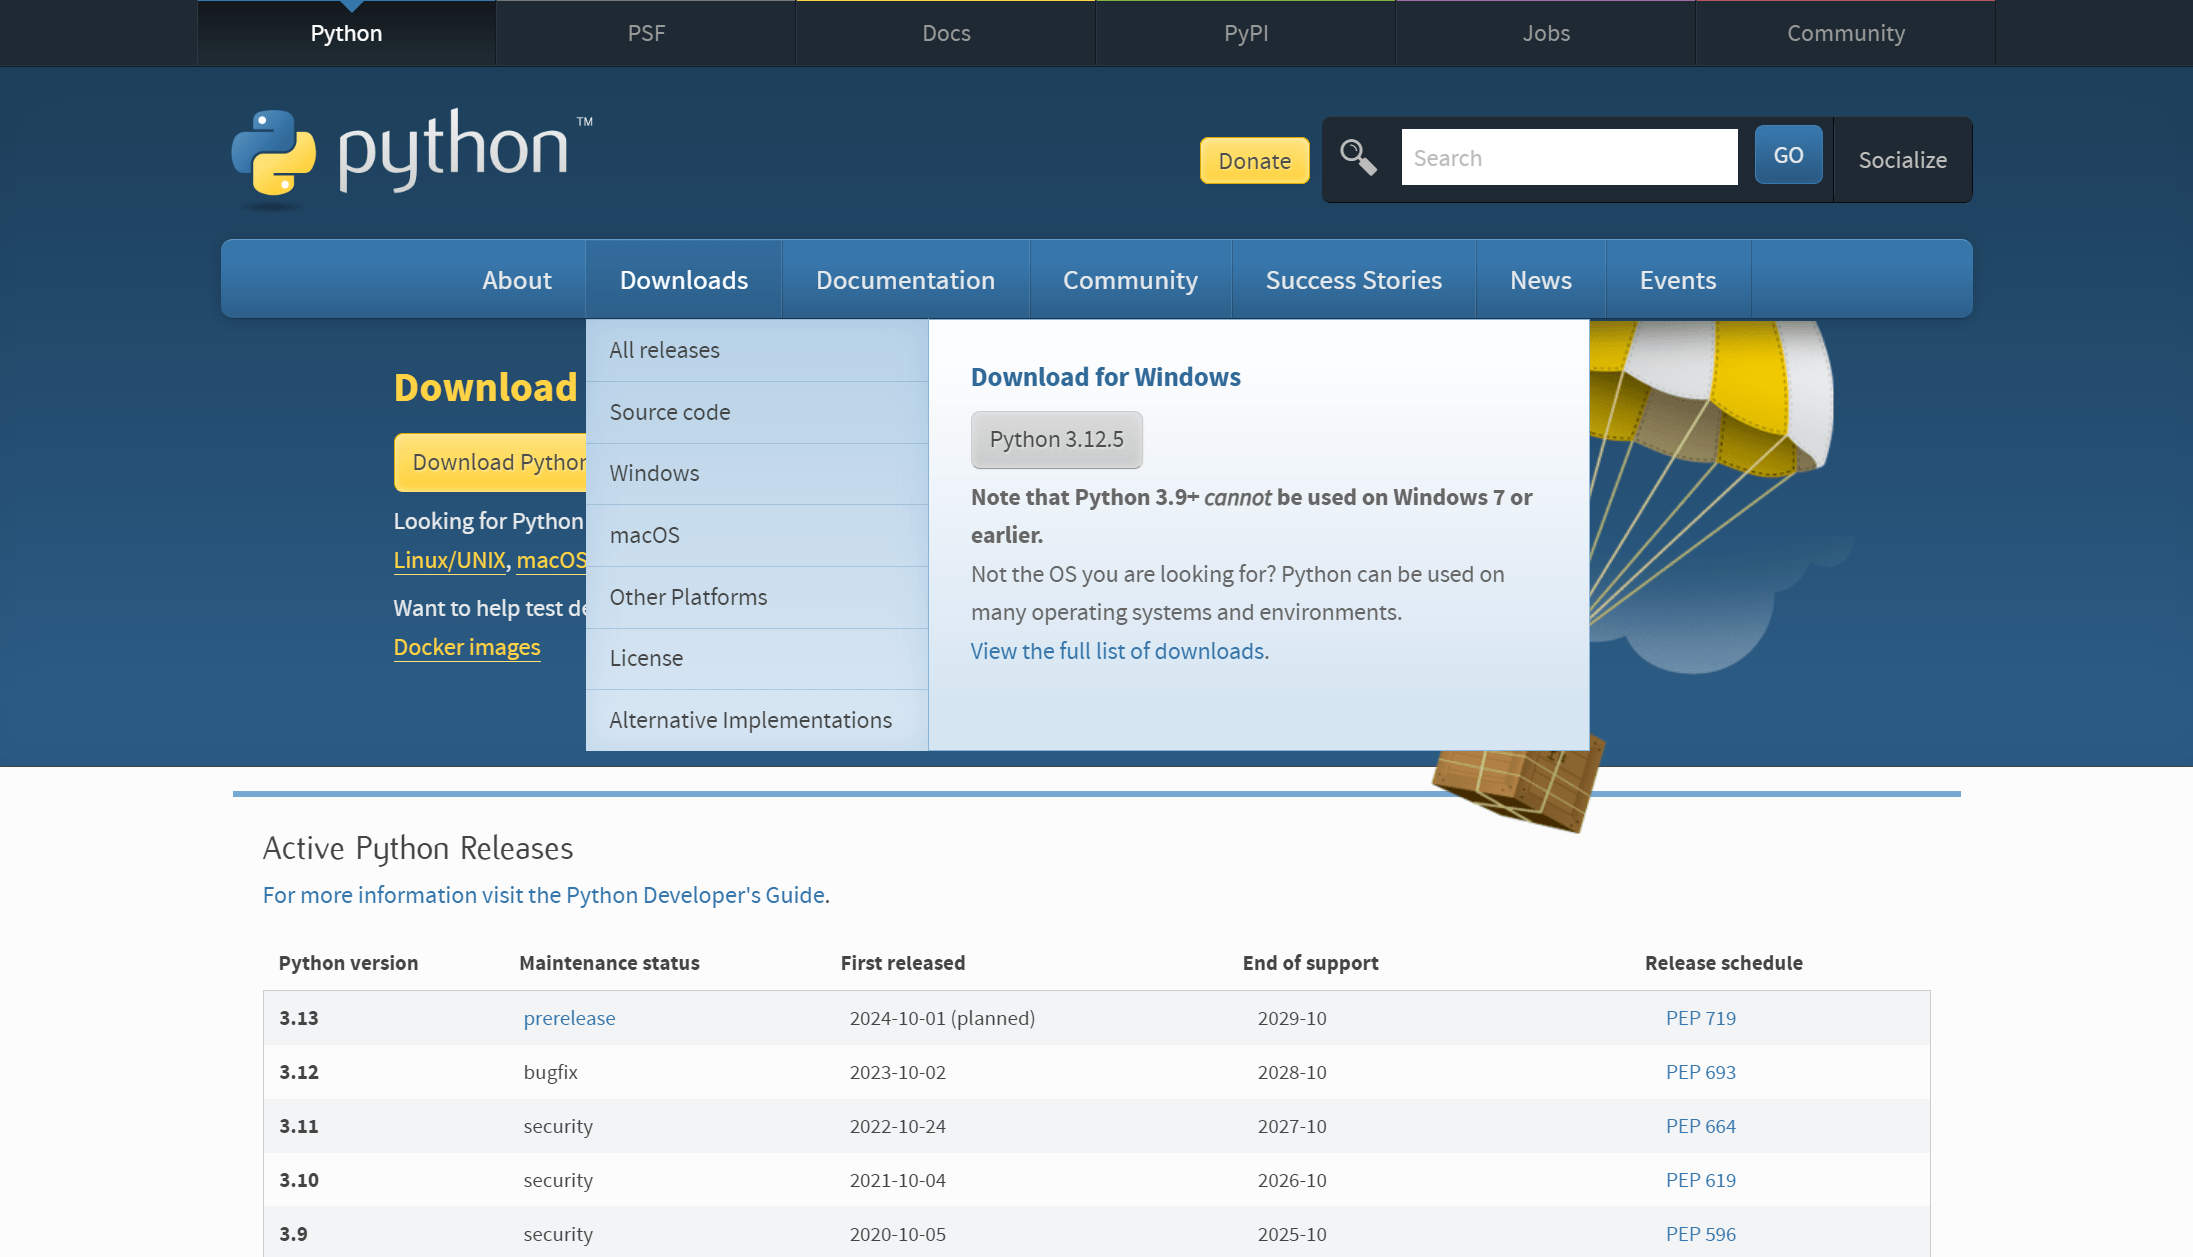Click the Python logo icon
Viewport: 2193px width, 1257px height.
[273, 153]
